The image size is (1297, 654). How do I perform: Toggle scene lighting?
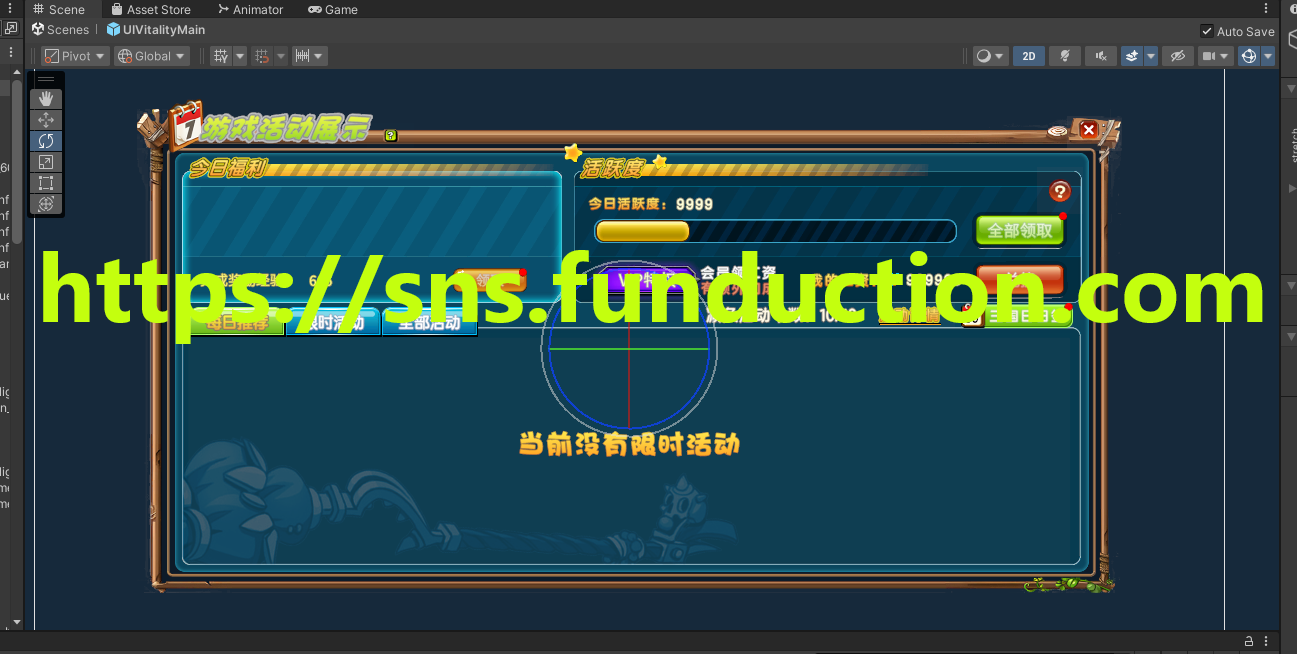(x=1065, y=56)
